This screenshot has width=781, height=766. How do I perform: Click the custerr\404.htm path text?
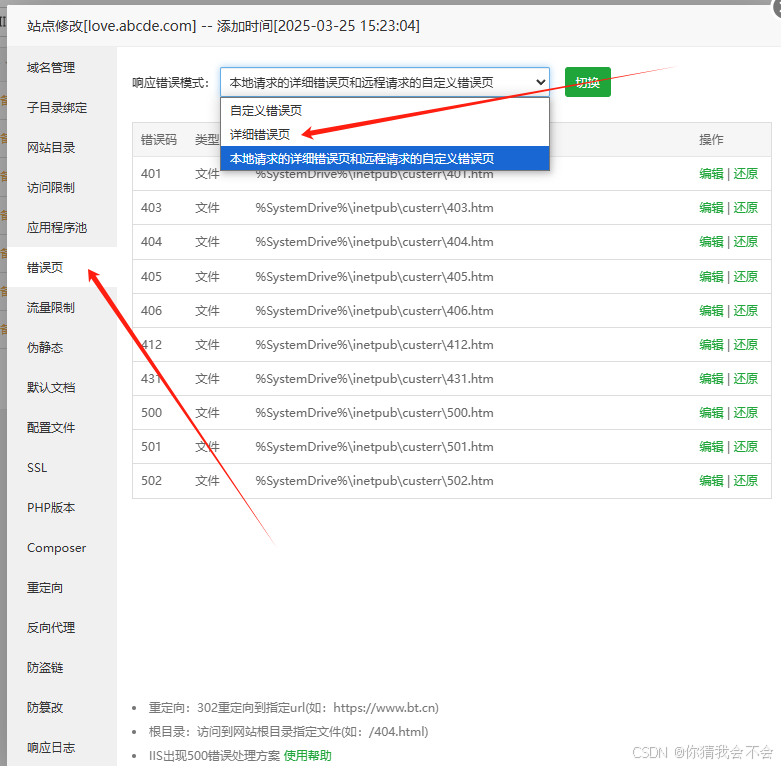(375, 242)
